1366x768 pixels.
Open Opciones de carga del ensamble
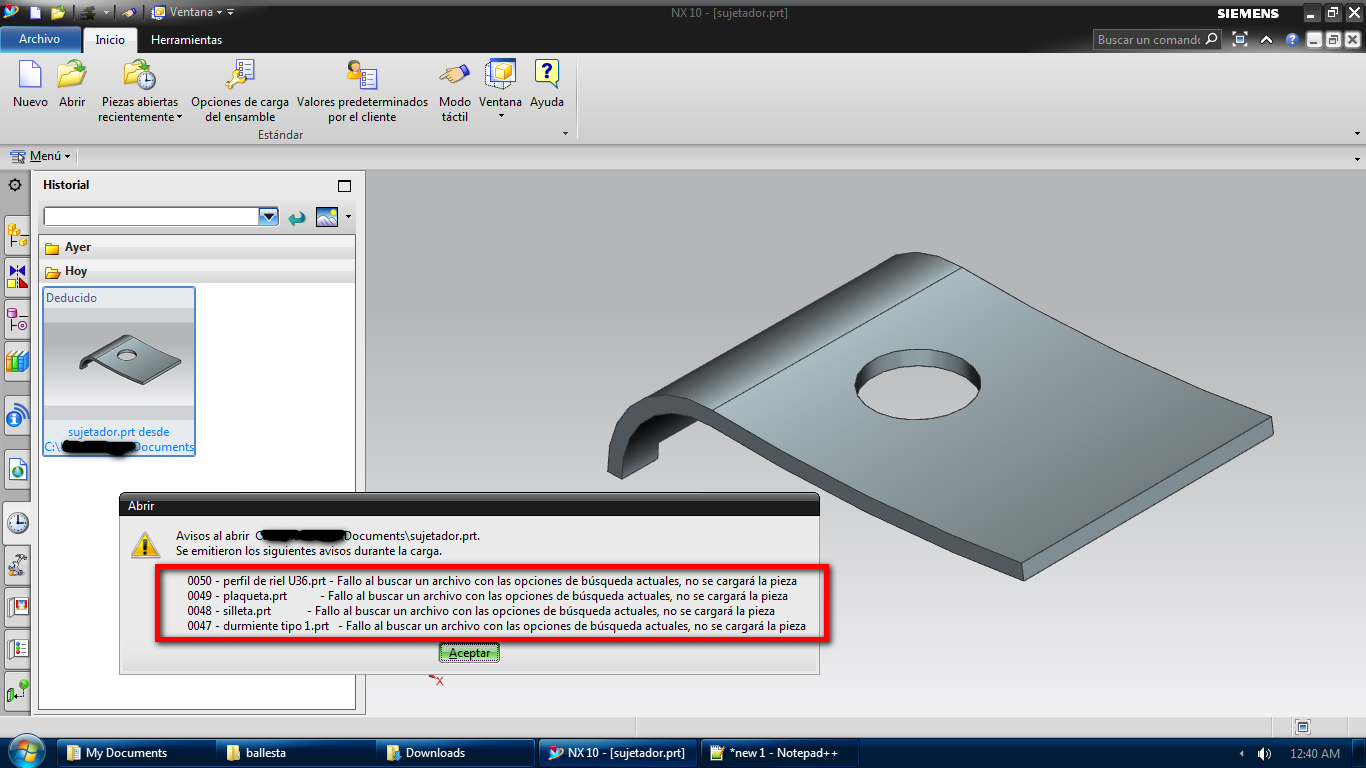(x=240, y=91)
